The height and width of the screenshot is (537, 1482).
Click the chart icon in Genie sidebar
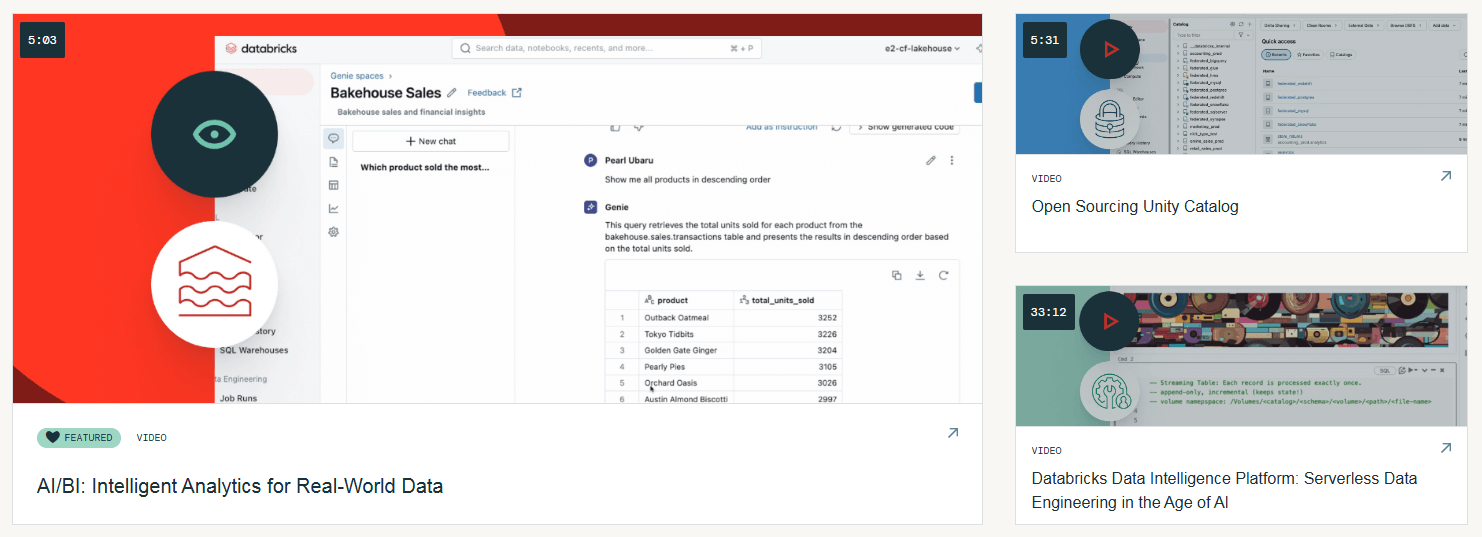(333, 209)
